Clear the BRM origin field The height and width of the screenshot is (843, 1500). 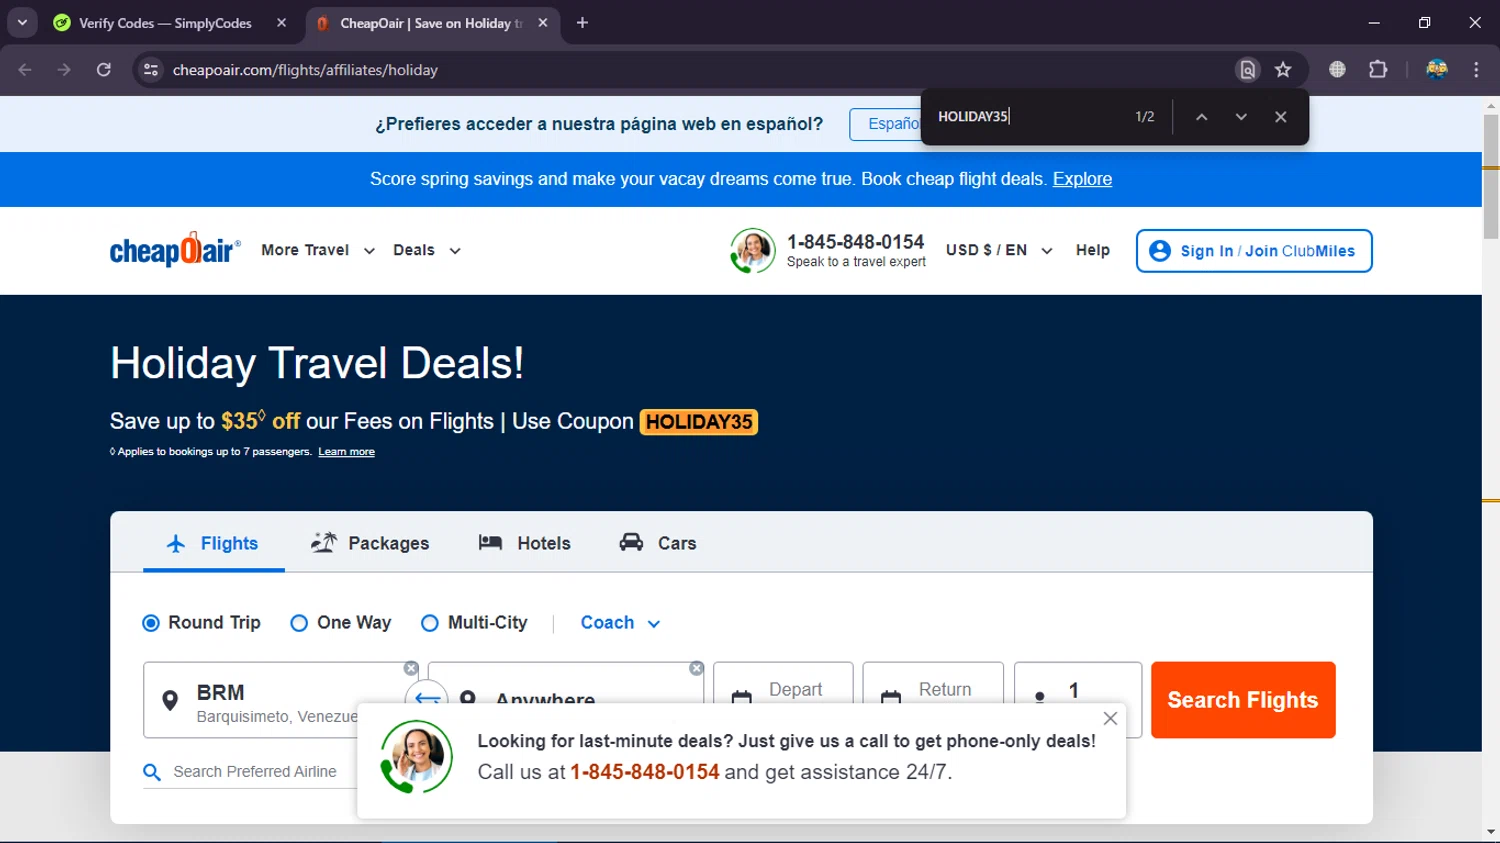coord(411,668)
